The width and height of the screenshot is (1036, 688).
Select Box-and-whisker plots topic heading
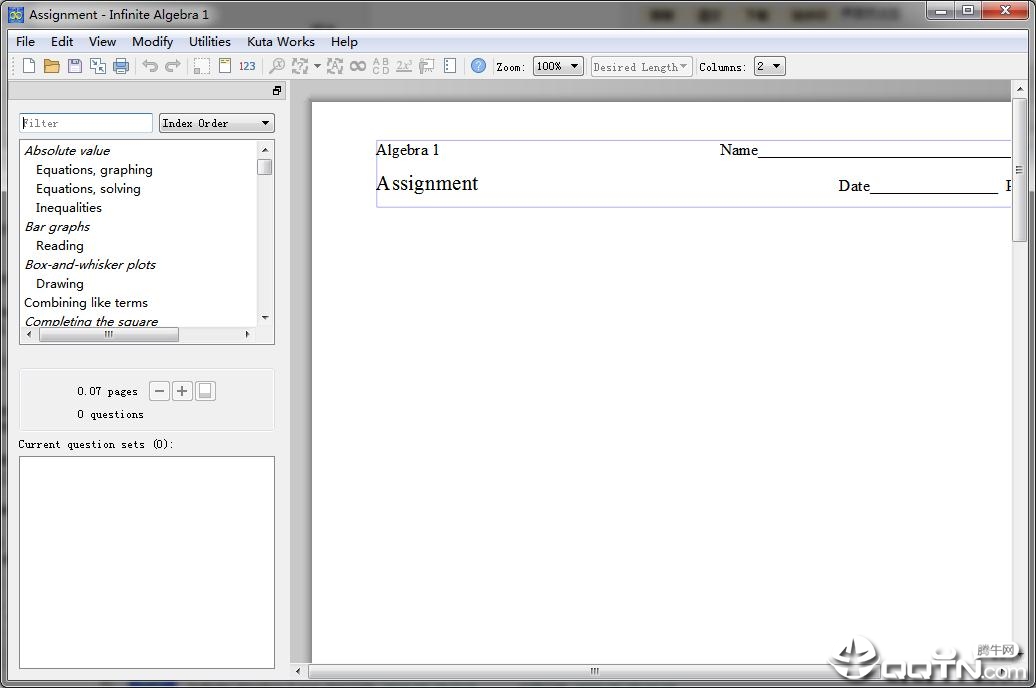(x=91, y=264)
